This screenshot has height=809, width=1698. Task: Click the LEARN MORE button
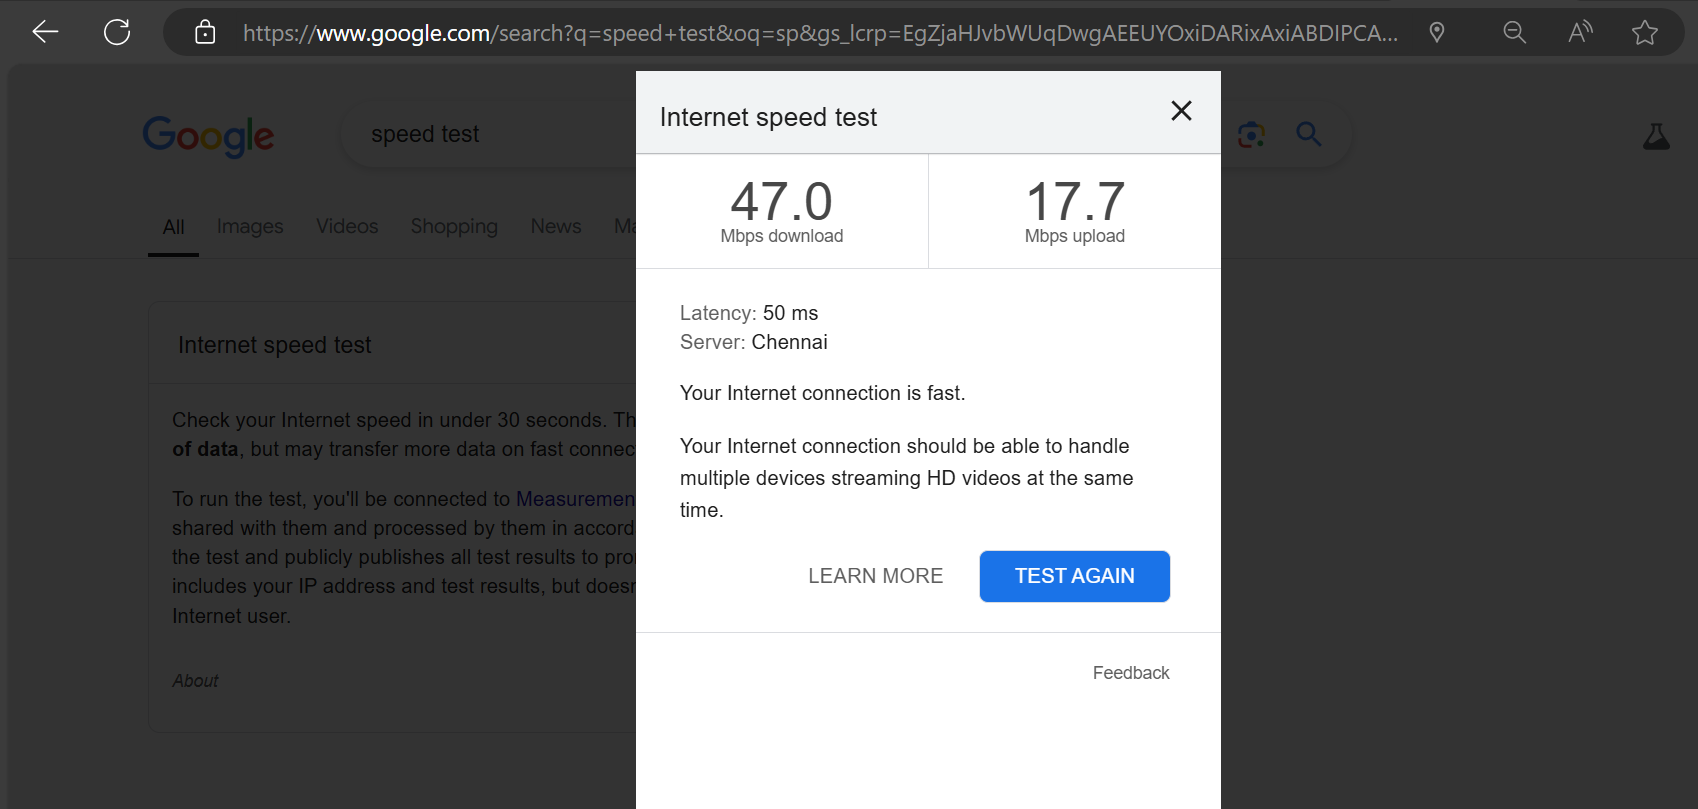tap(876, 576)
